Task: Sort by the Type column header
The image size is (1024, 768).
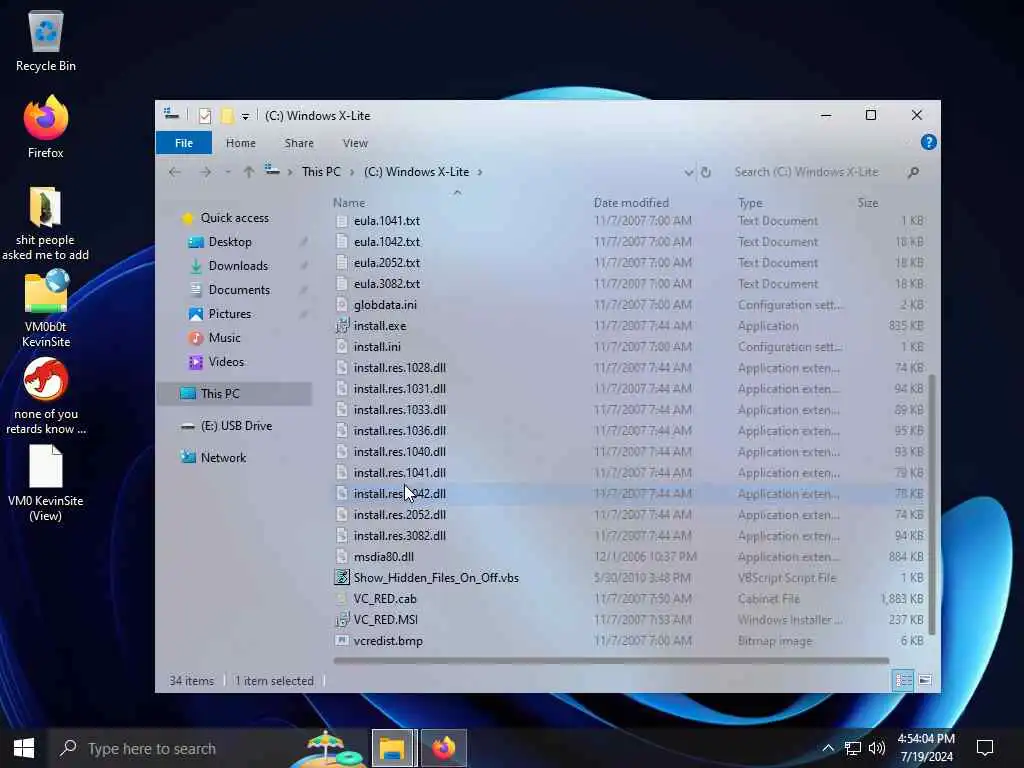Action: click(x=750, y=203)
